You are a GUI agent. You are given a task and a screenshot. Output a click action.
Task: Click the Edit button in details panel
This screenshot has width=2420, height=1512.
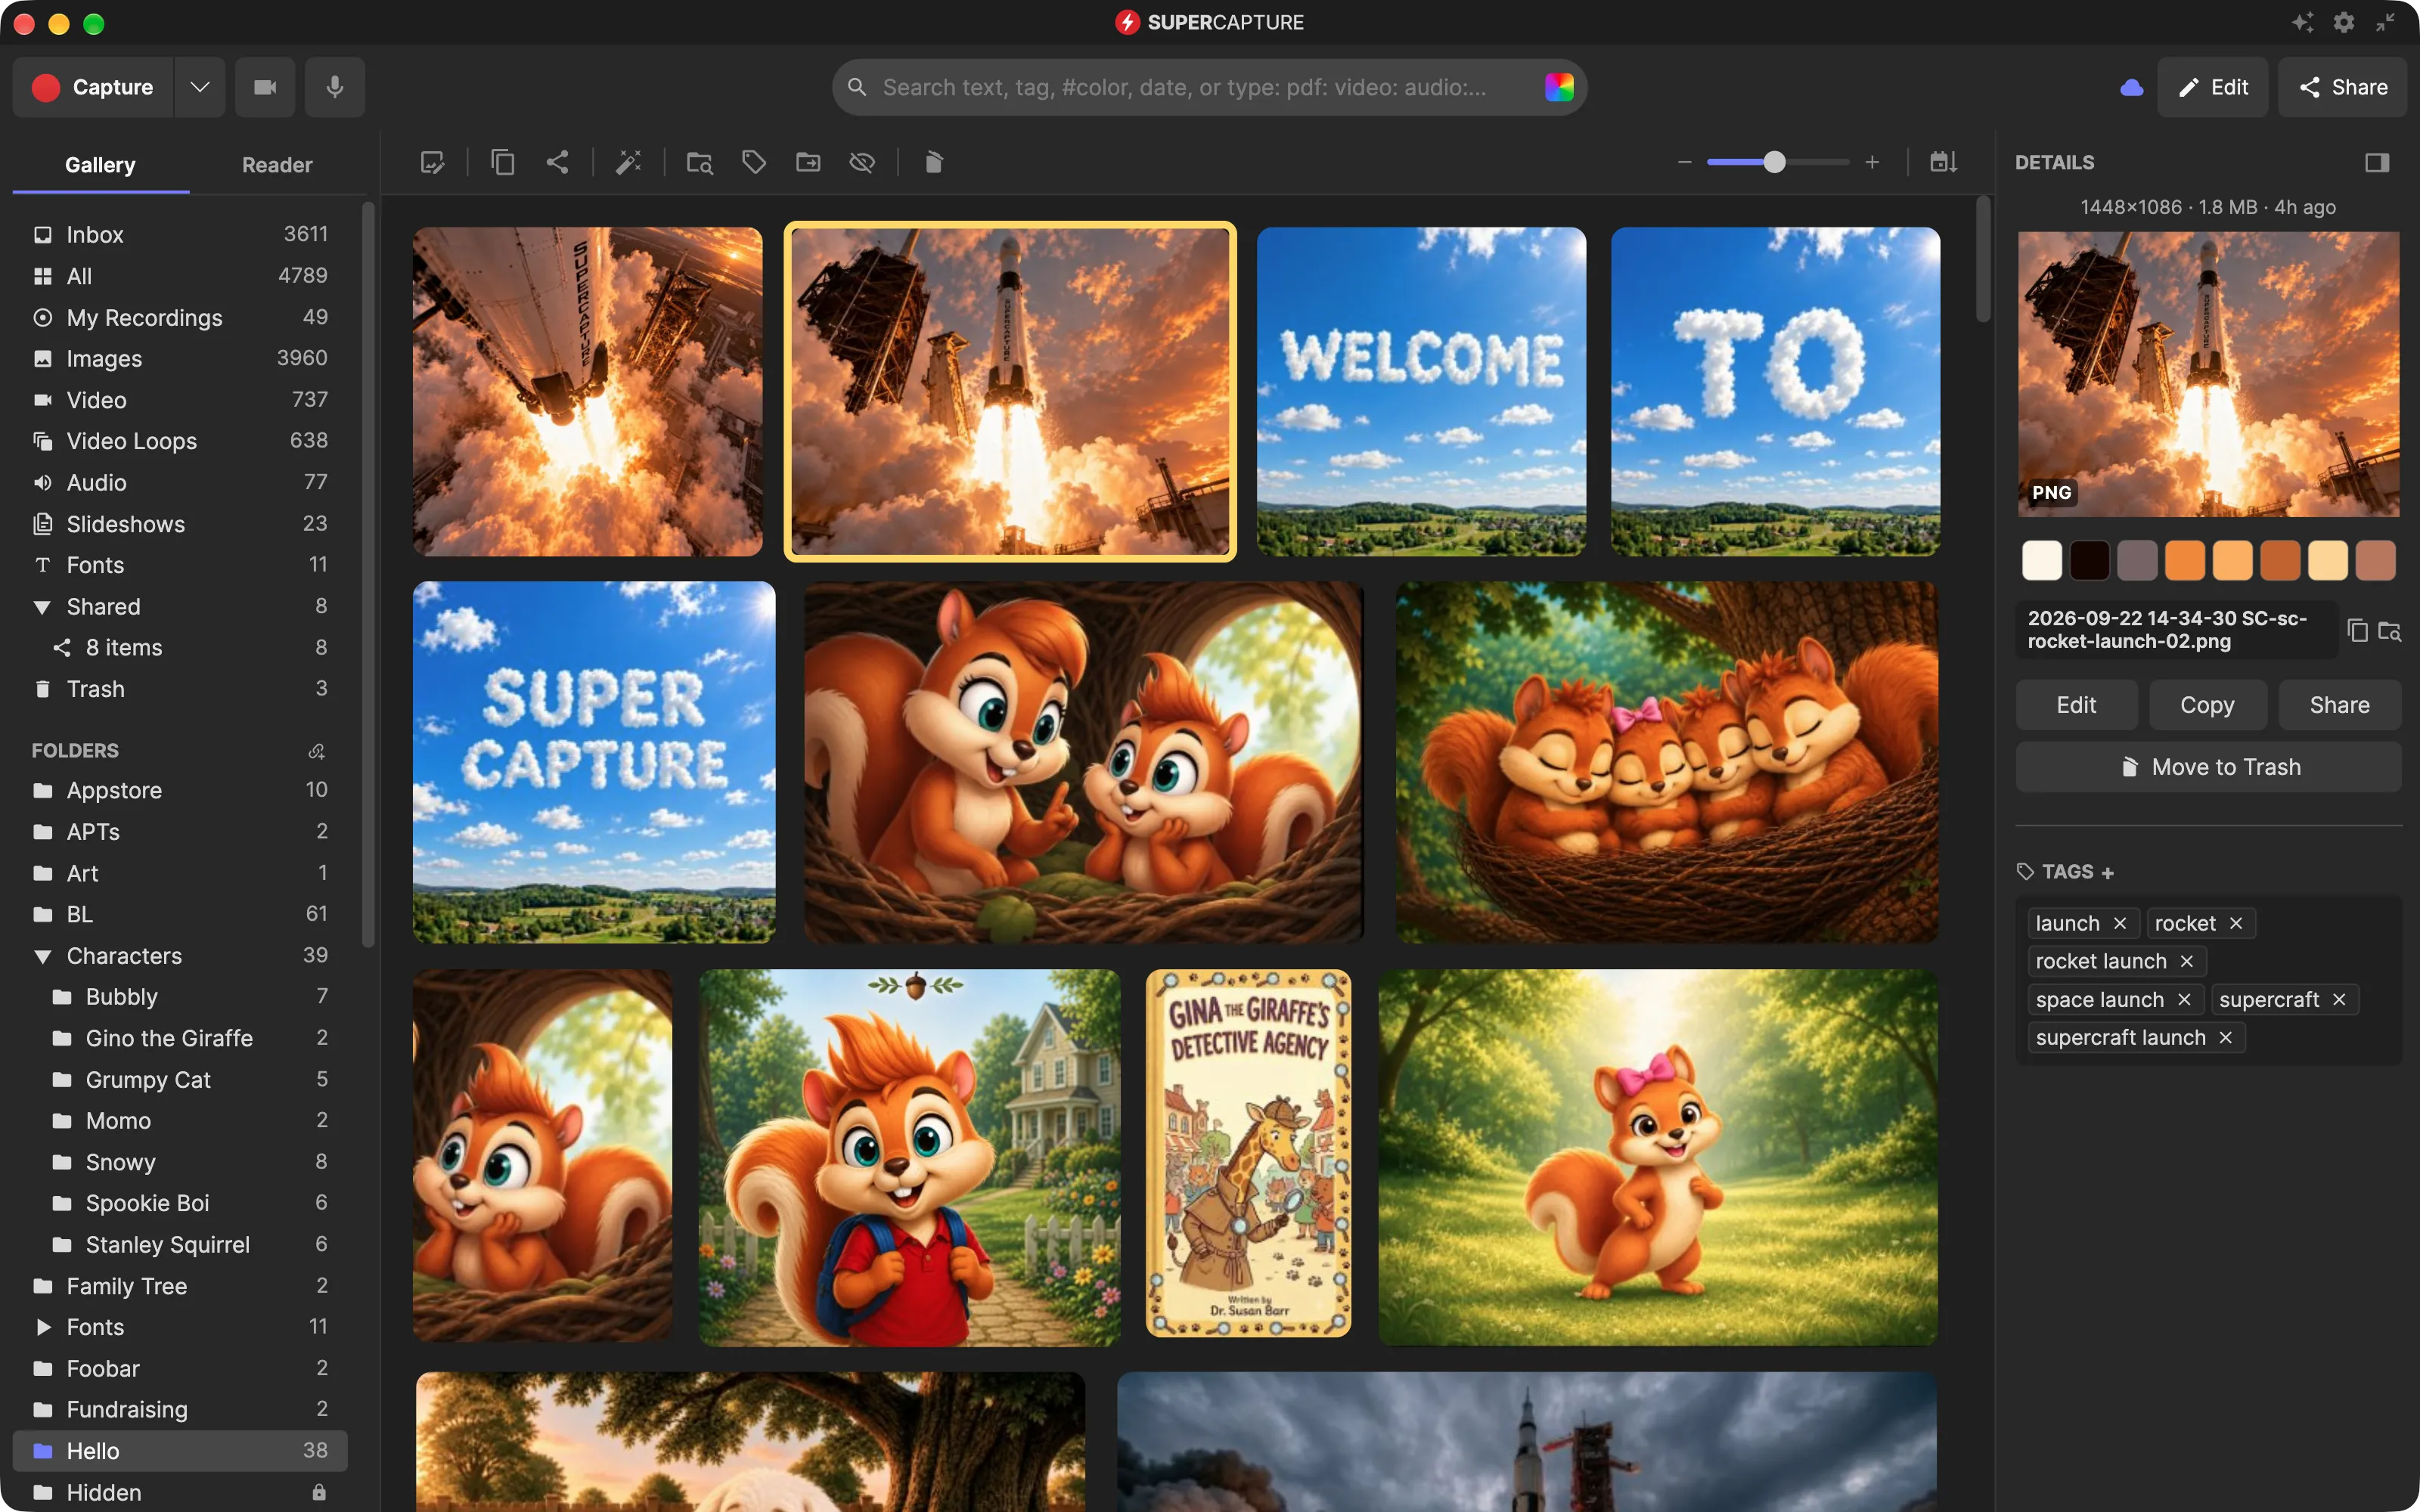point(2076,705)
